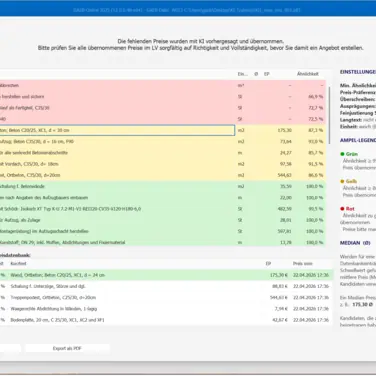Click the 544,63 price cell in the upper table

click(285, 175)
